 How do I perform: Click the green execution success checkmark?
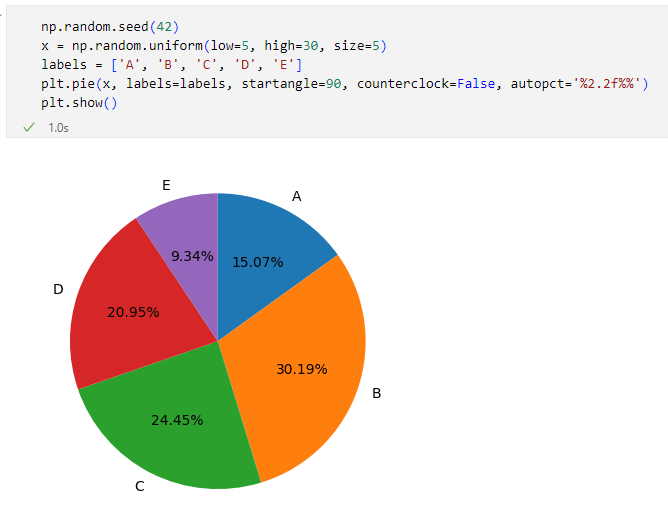tap(29, 127)
